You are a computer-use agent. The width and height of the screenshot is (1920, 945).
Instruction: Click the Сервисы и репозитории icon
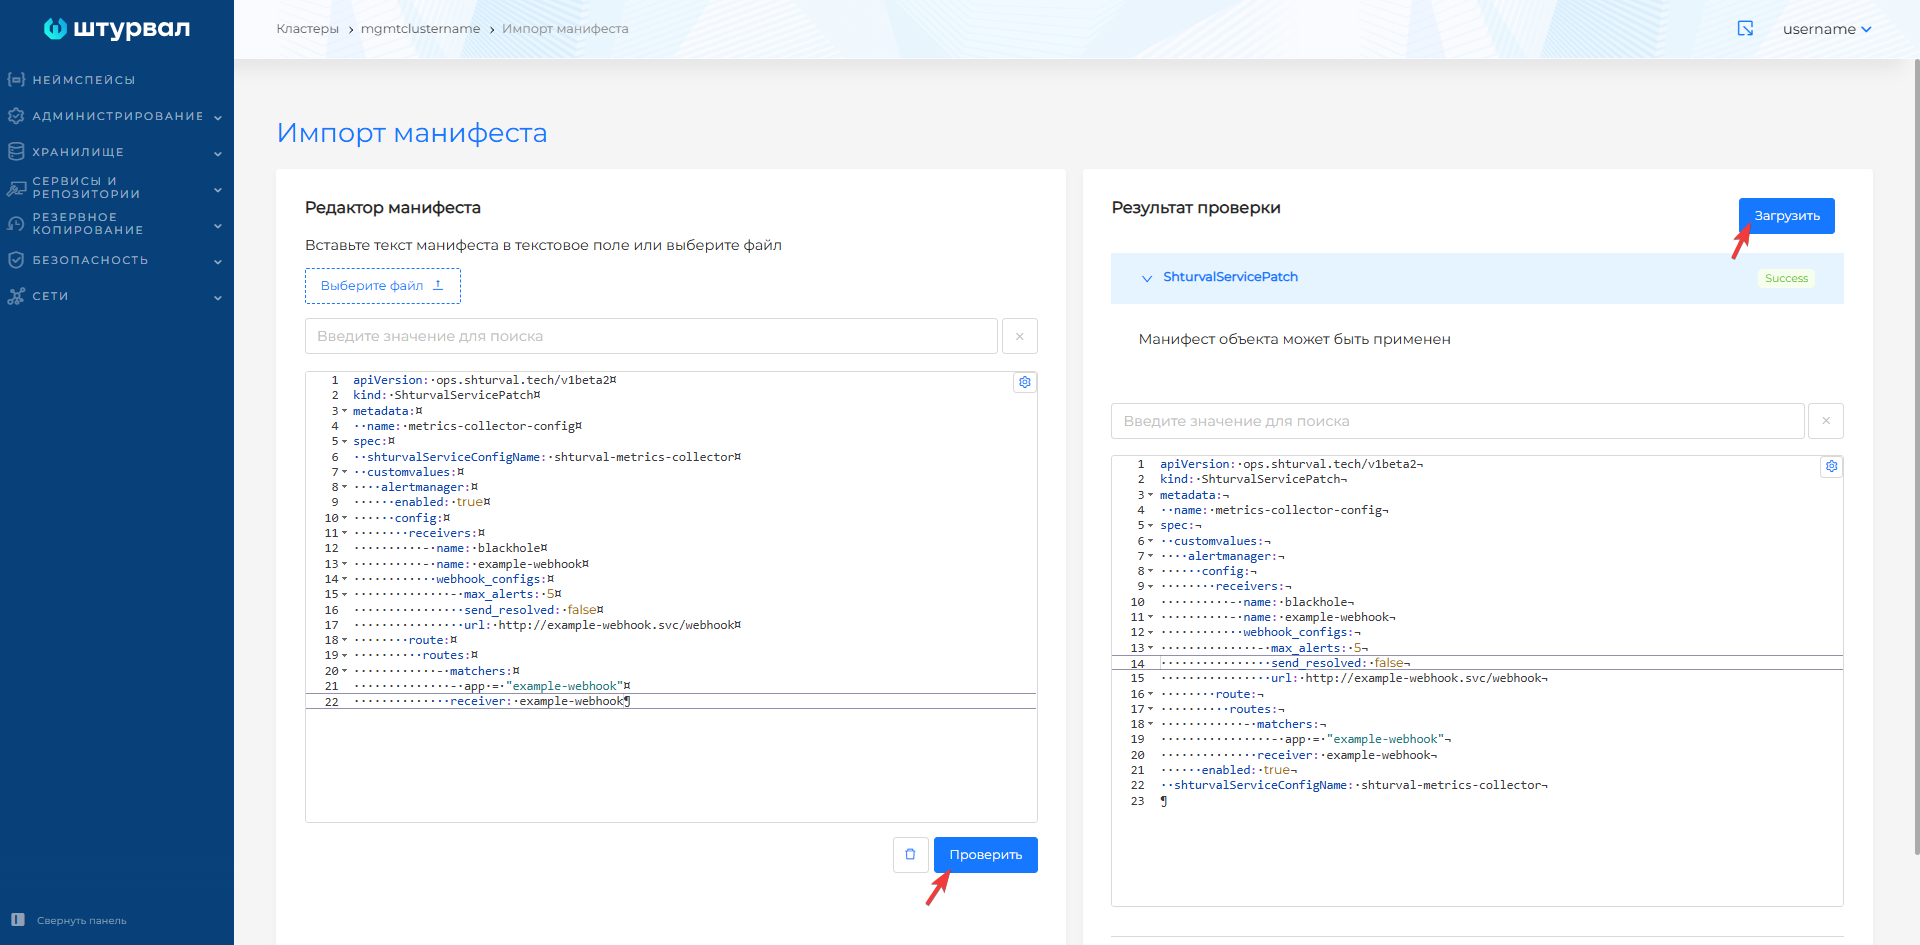tap(16, 188)
